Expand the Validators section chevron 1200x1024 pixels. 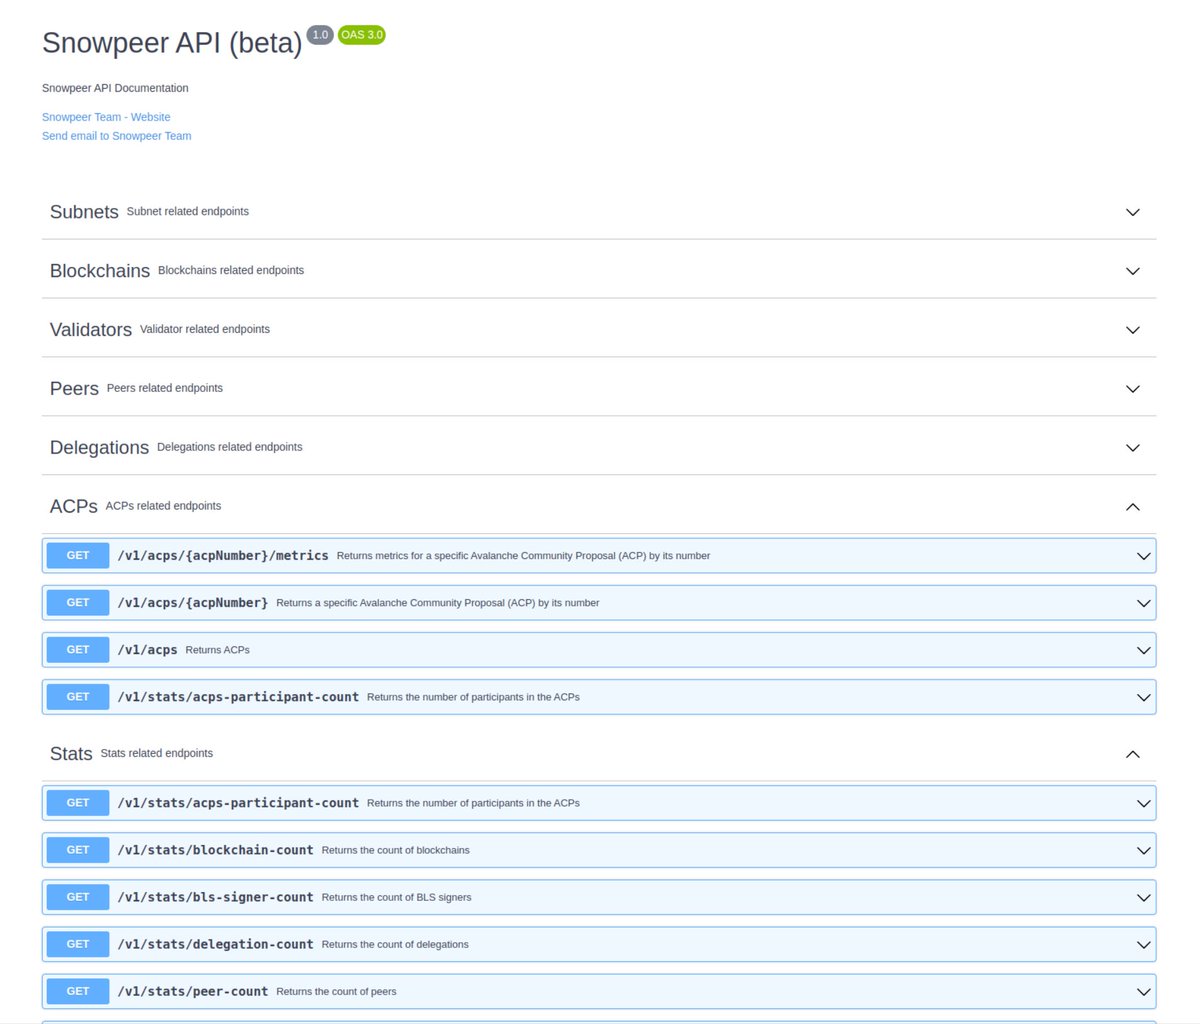(1132, 330)
